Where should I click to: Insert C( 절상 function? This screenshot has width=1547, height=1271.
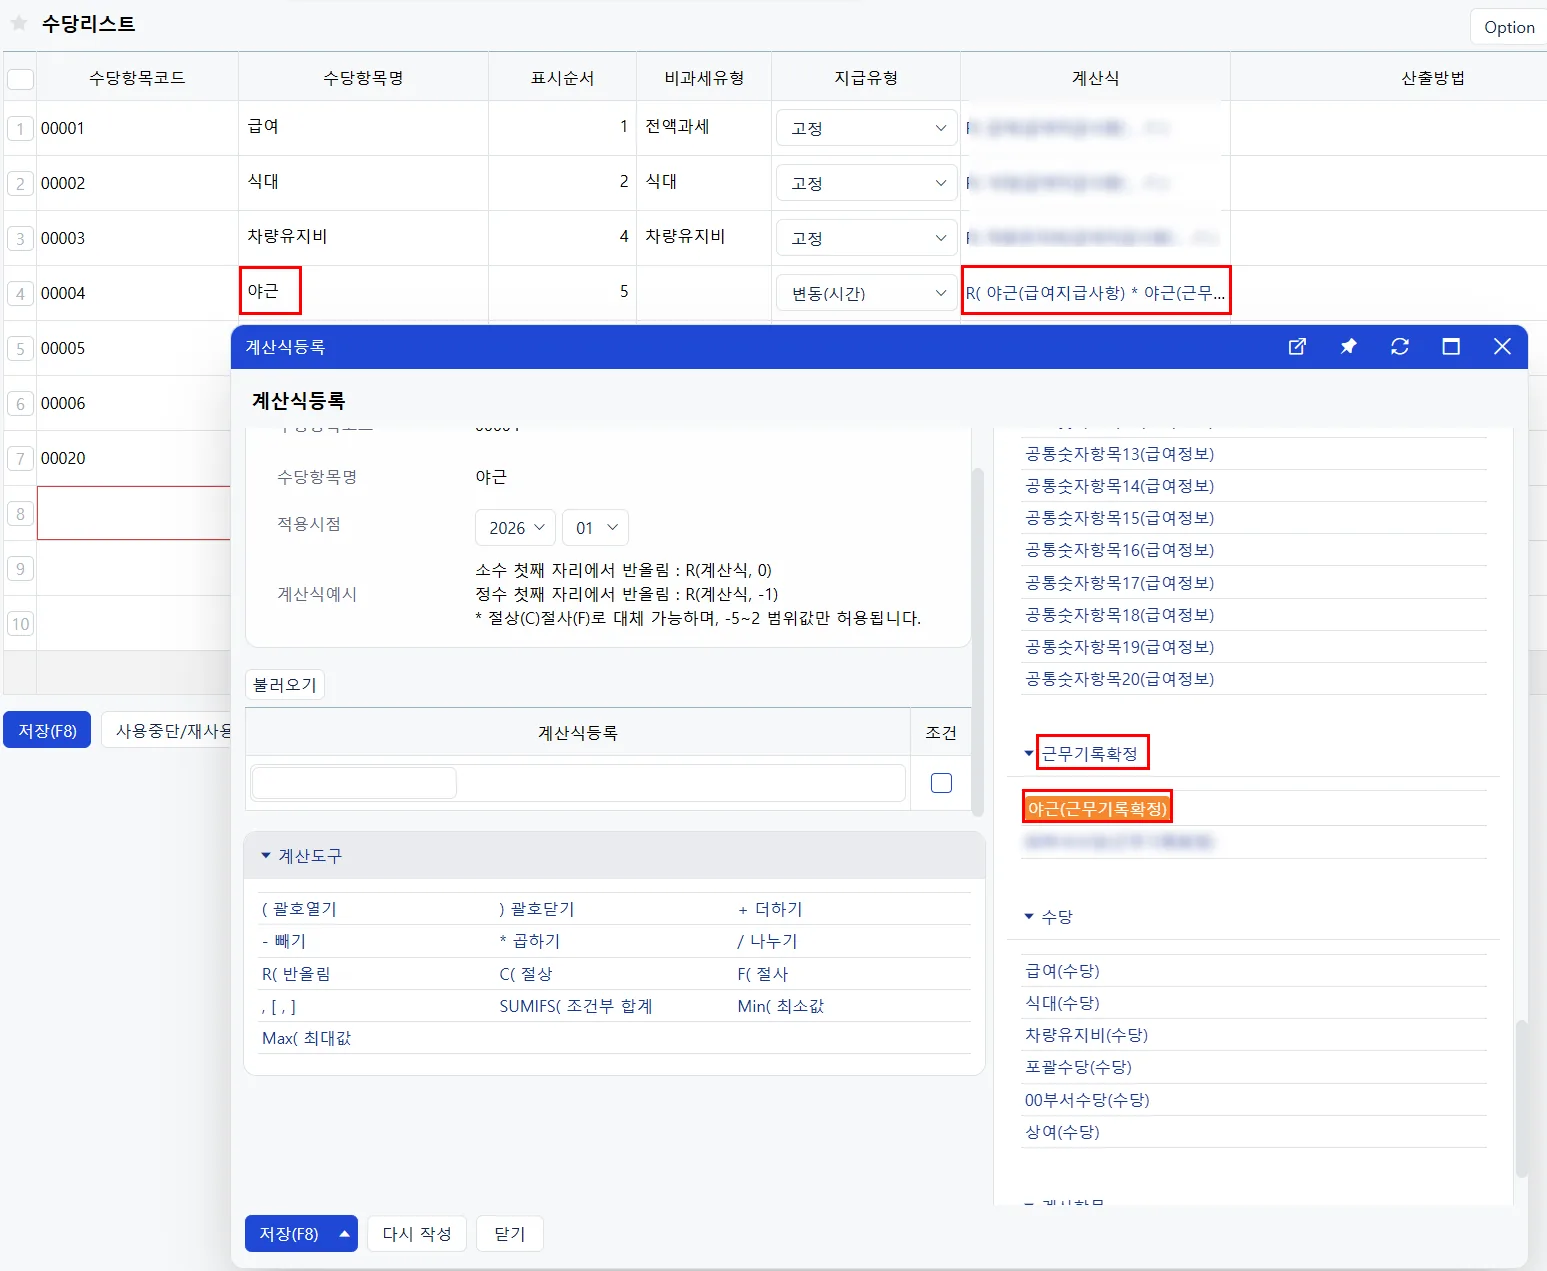[x=526, y=974]
